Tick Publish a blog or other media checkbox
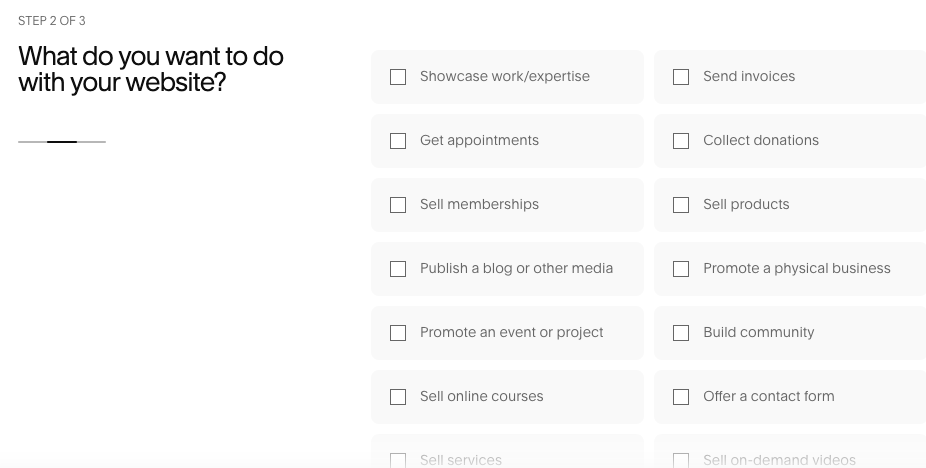Viewport: 926px width, 468px height. (398, 269)
